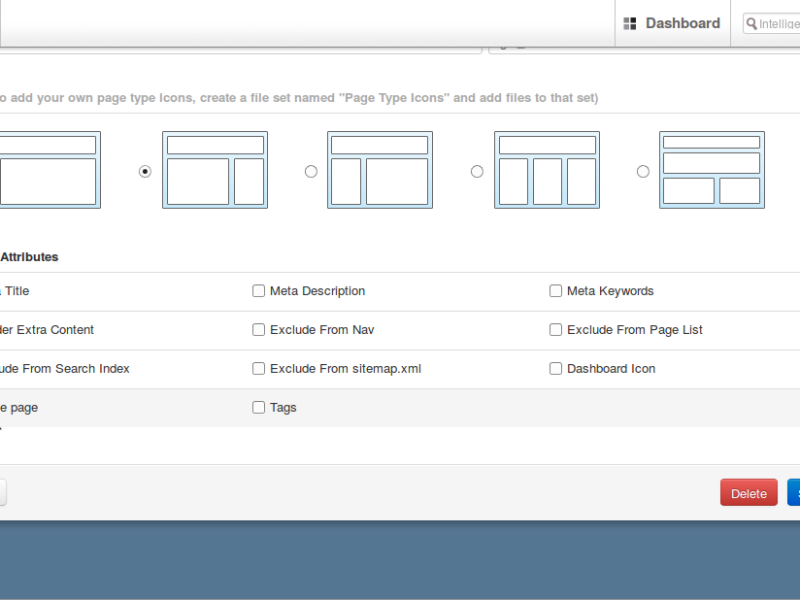Screen dimensions: 800x600
Task: Choose the left sidebar page type icon
Action: (x=380, y=170)
